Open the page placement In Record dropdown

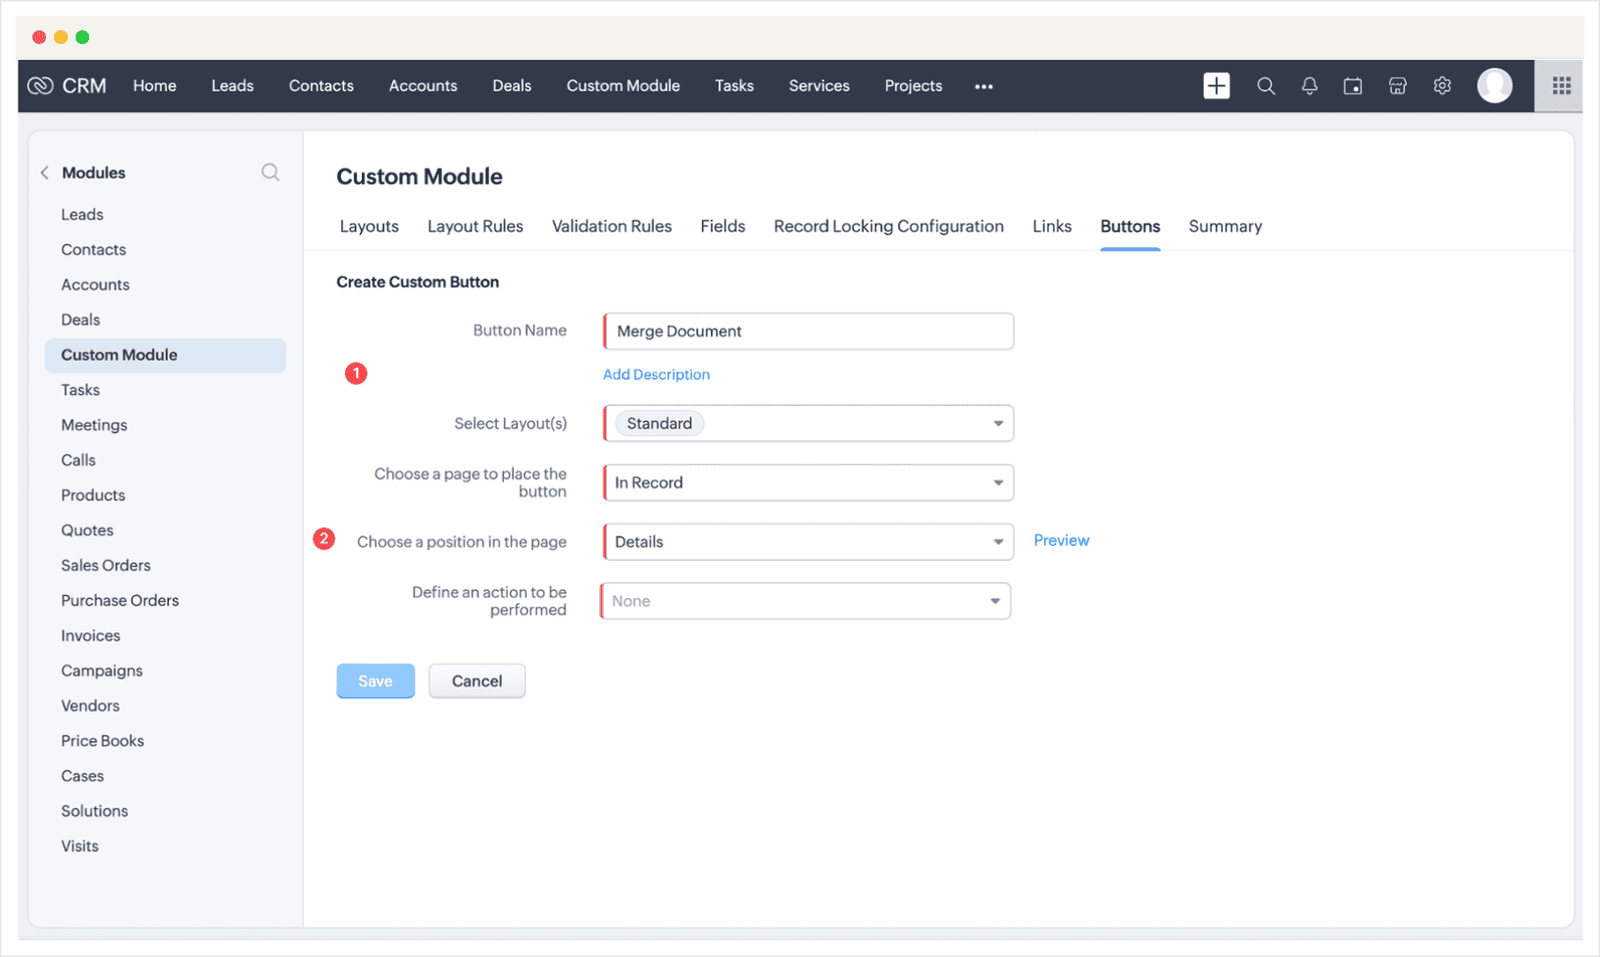[808, 482]
